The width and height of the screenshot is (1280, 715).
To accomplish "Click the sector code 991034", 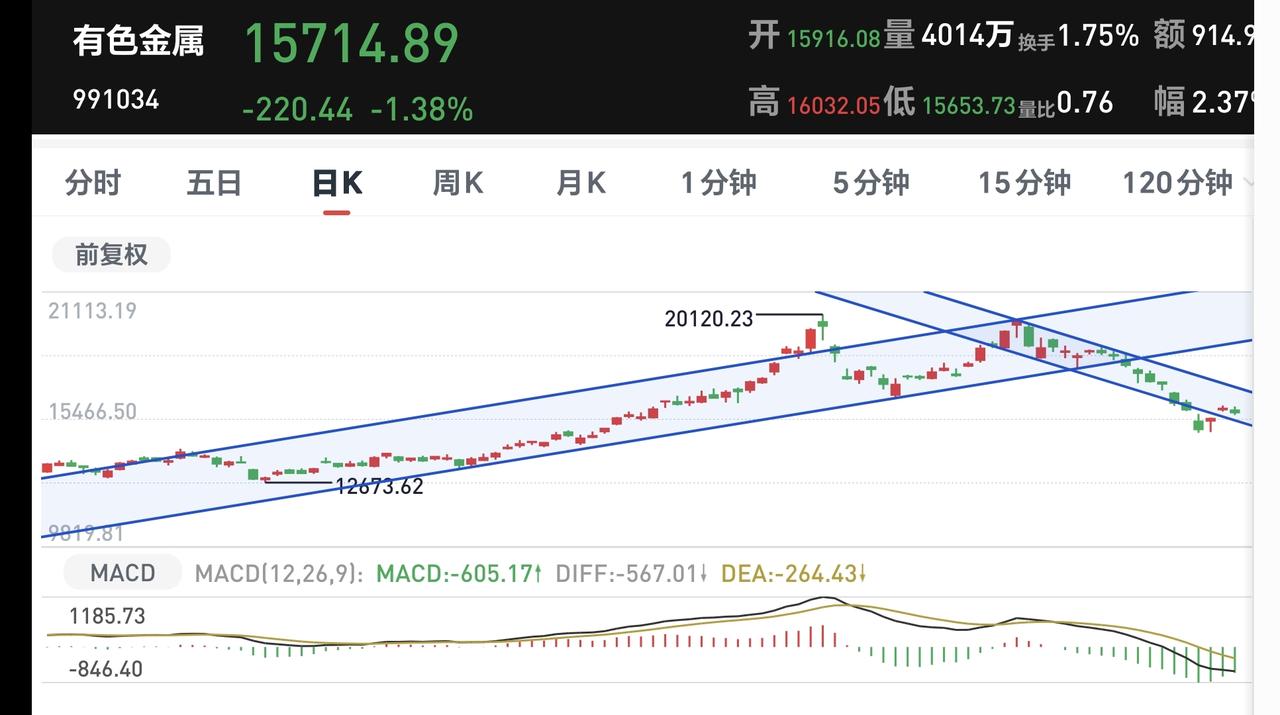I will tap(116, 100).
